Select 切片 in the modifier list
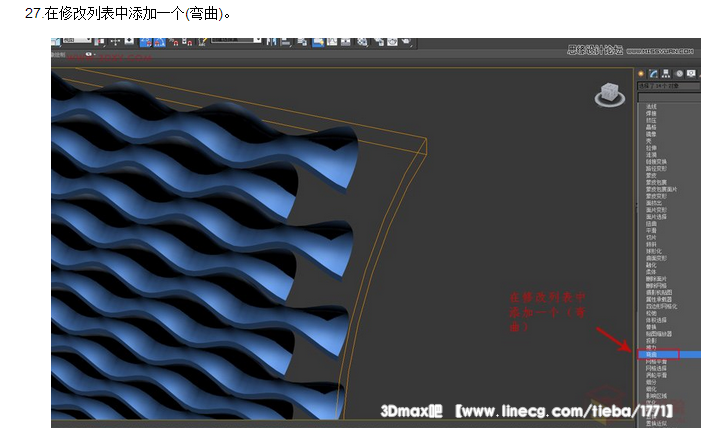 [x=651, y=237]
